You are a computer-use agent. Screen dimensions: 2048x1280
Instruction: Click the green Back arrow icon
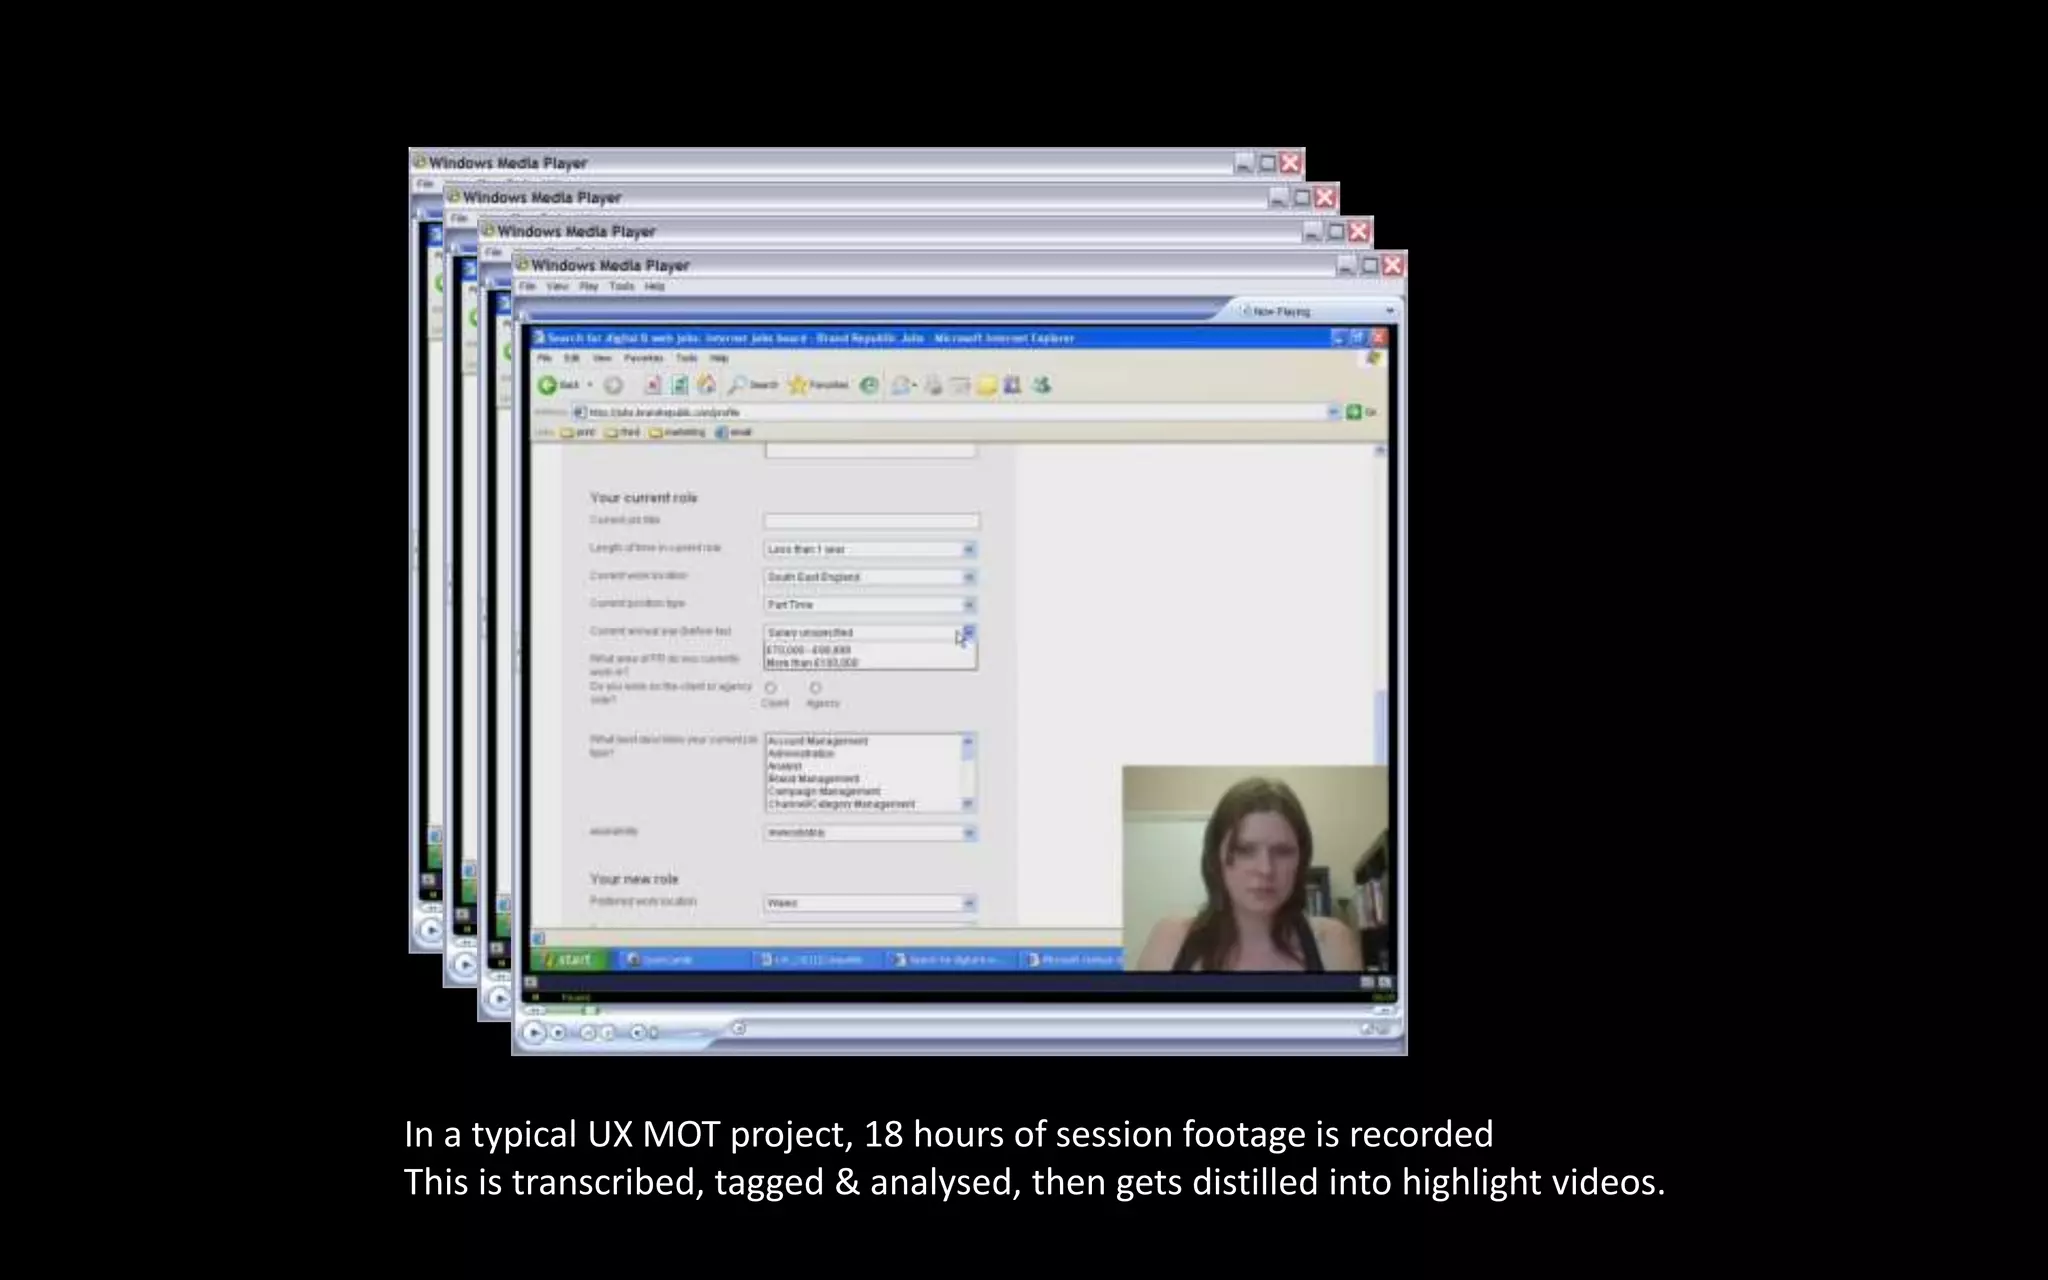(548, 385)
